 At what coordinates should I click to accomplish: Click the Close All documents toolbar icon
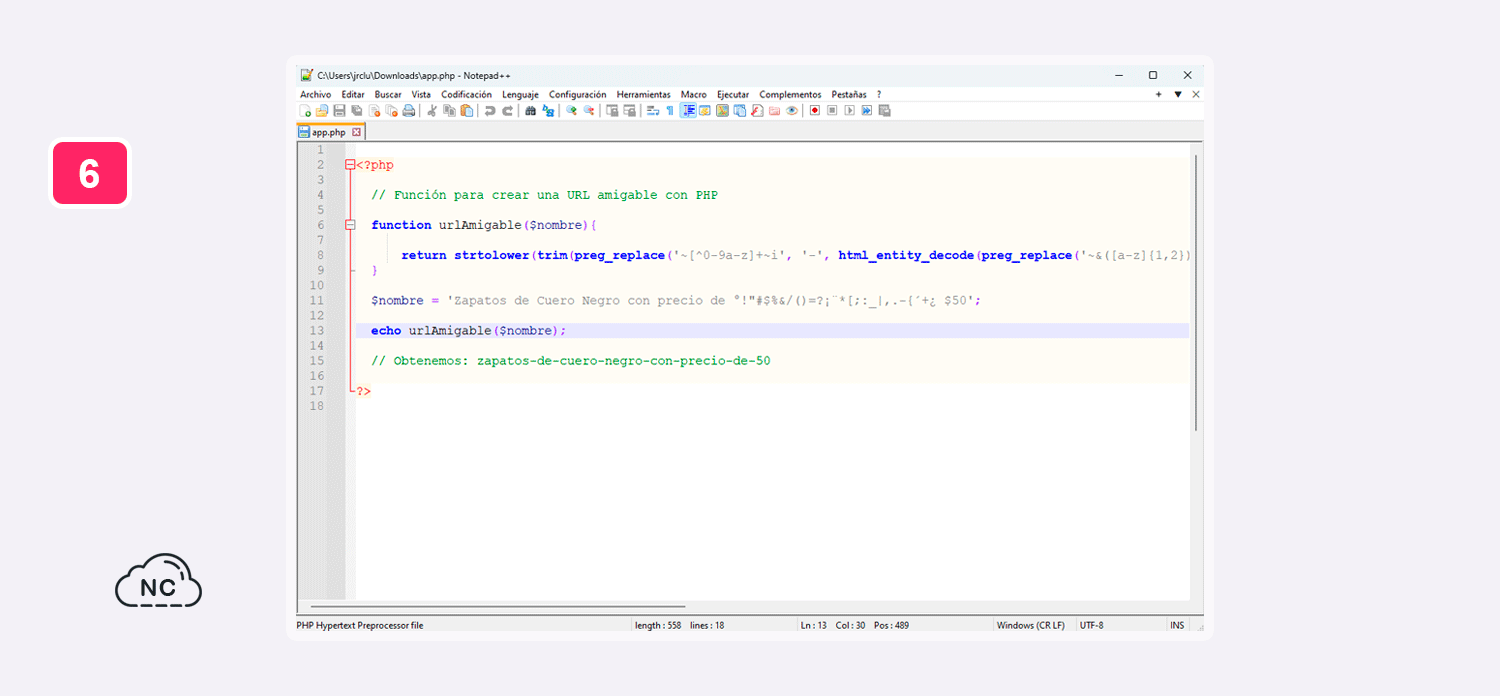[391, 111]
